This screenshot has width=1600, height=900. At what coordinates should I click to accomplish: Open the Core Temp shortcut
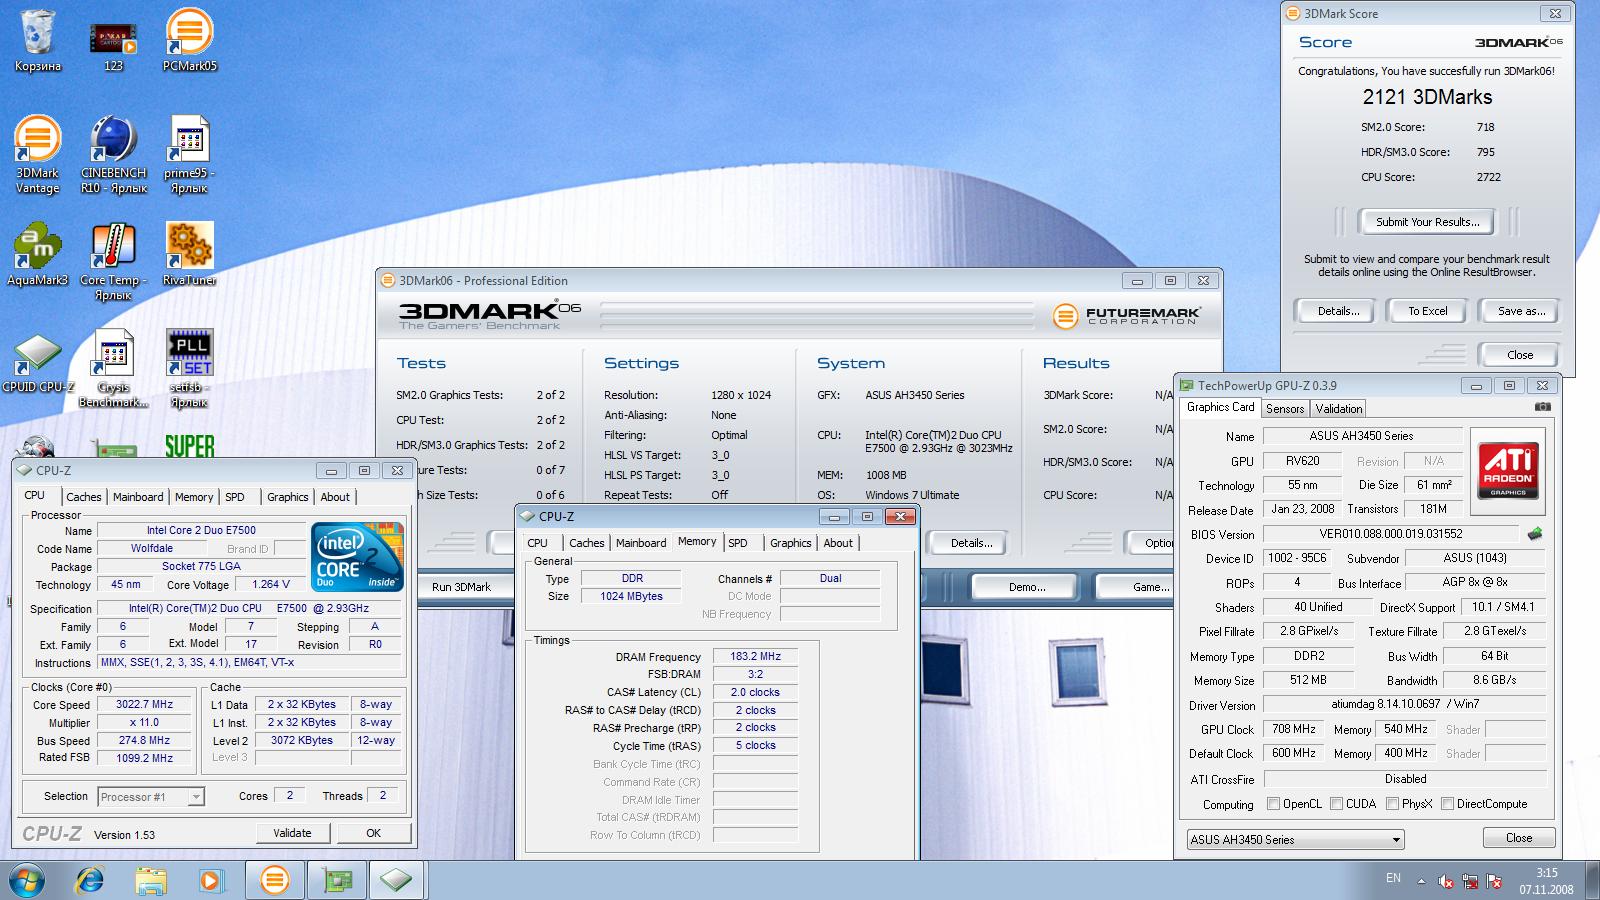click(113, 262)
